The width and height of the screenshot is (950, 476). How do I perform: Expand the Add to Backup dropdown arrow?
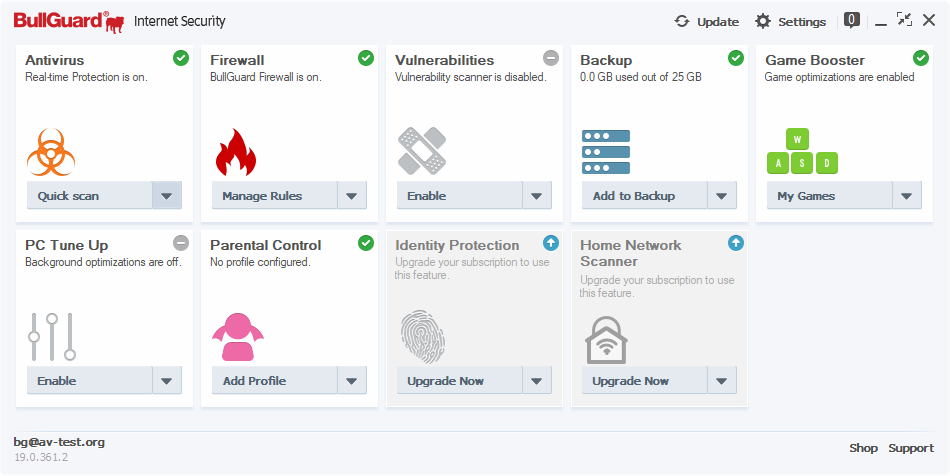722,196
